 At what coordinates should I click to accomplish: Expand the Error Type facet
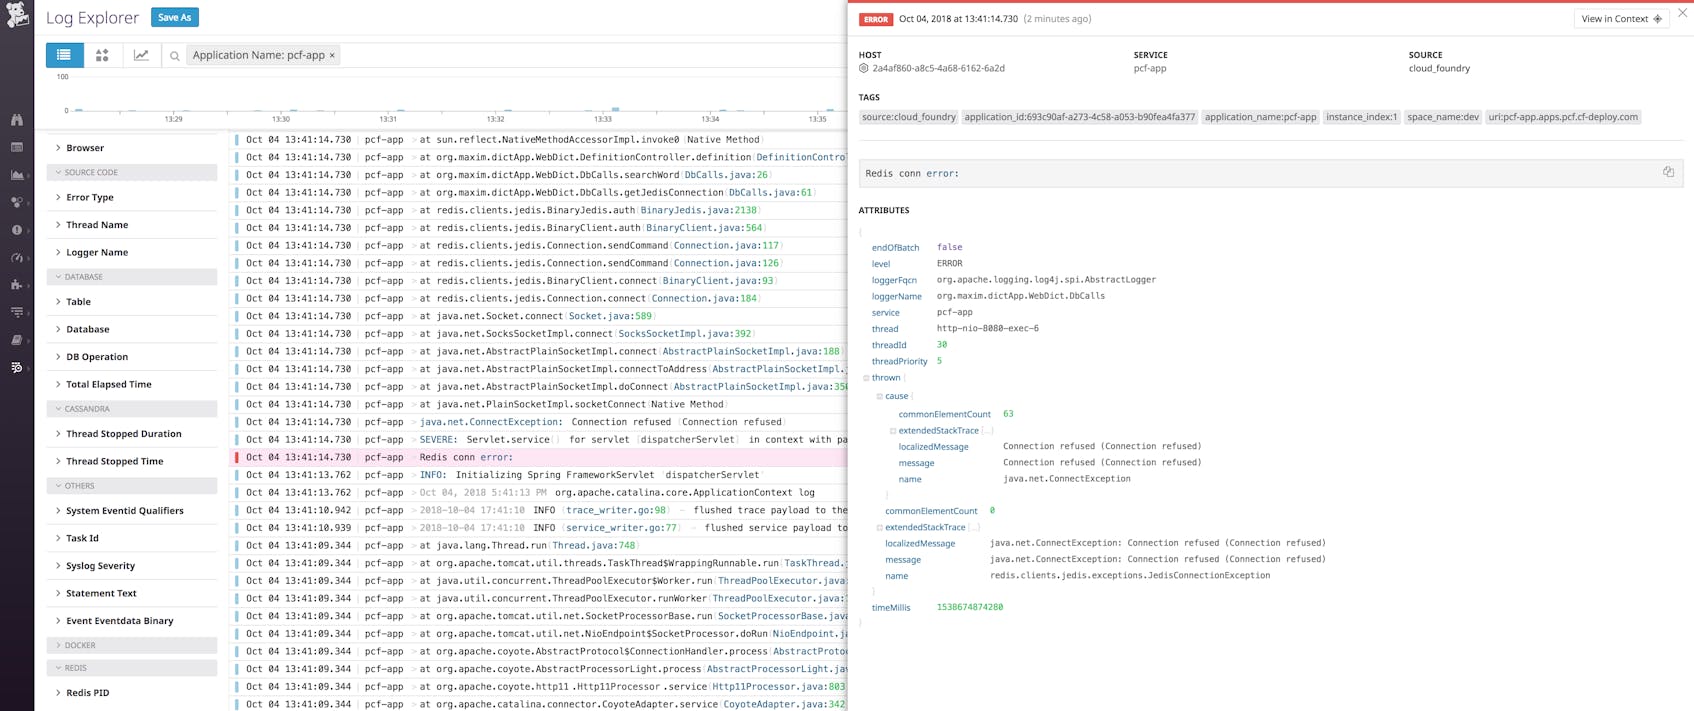131,197
